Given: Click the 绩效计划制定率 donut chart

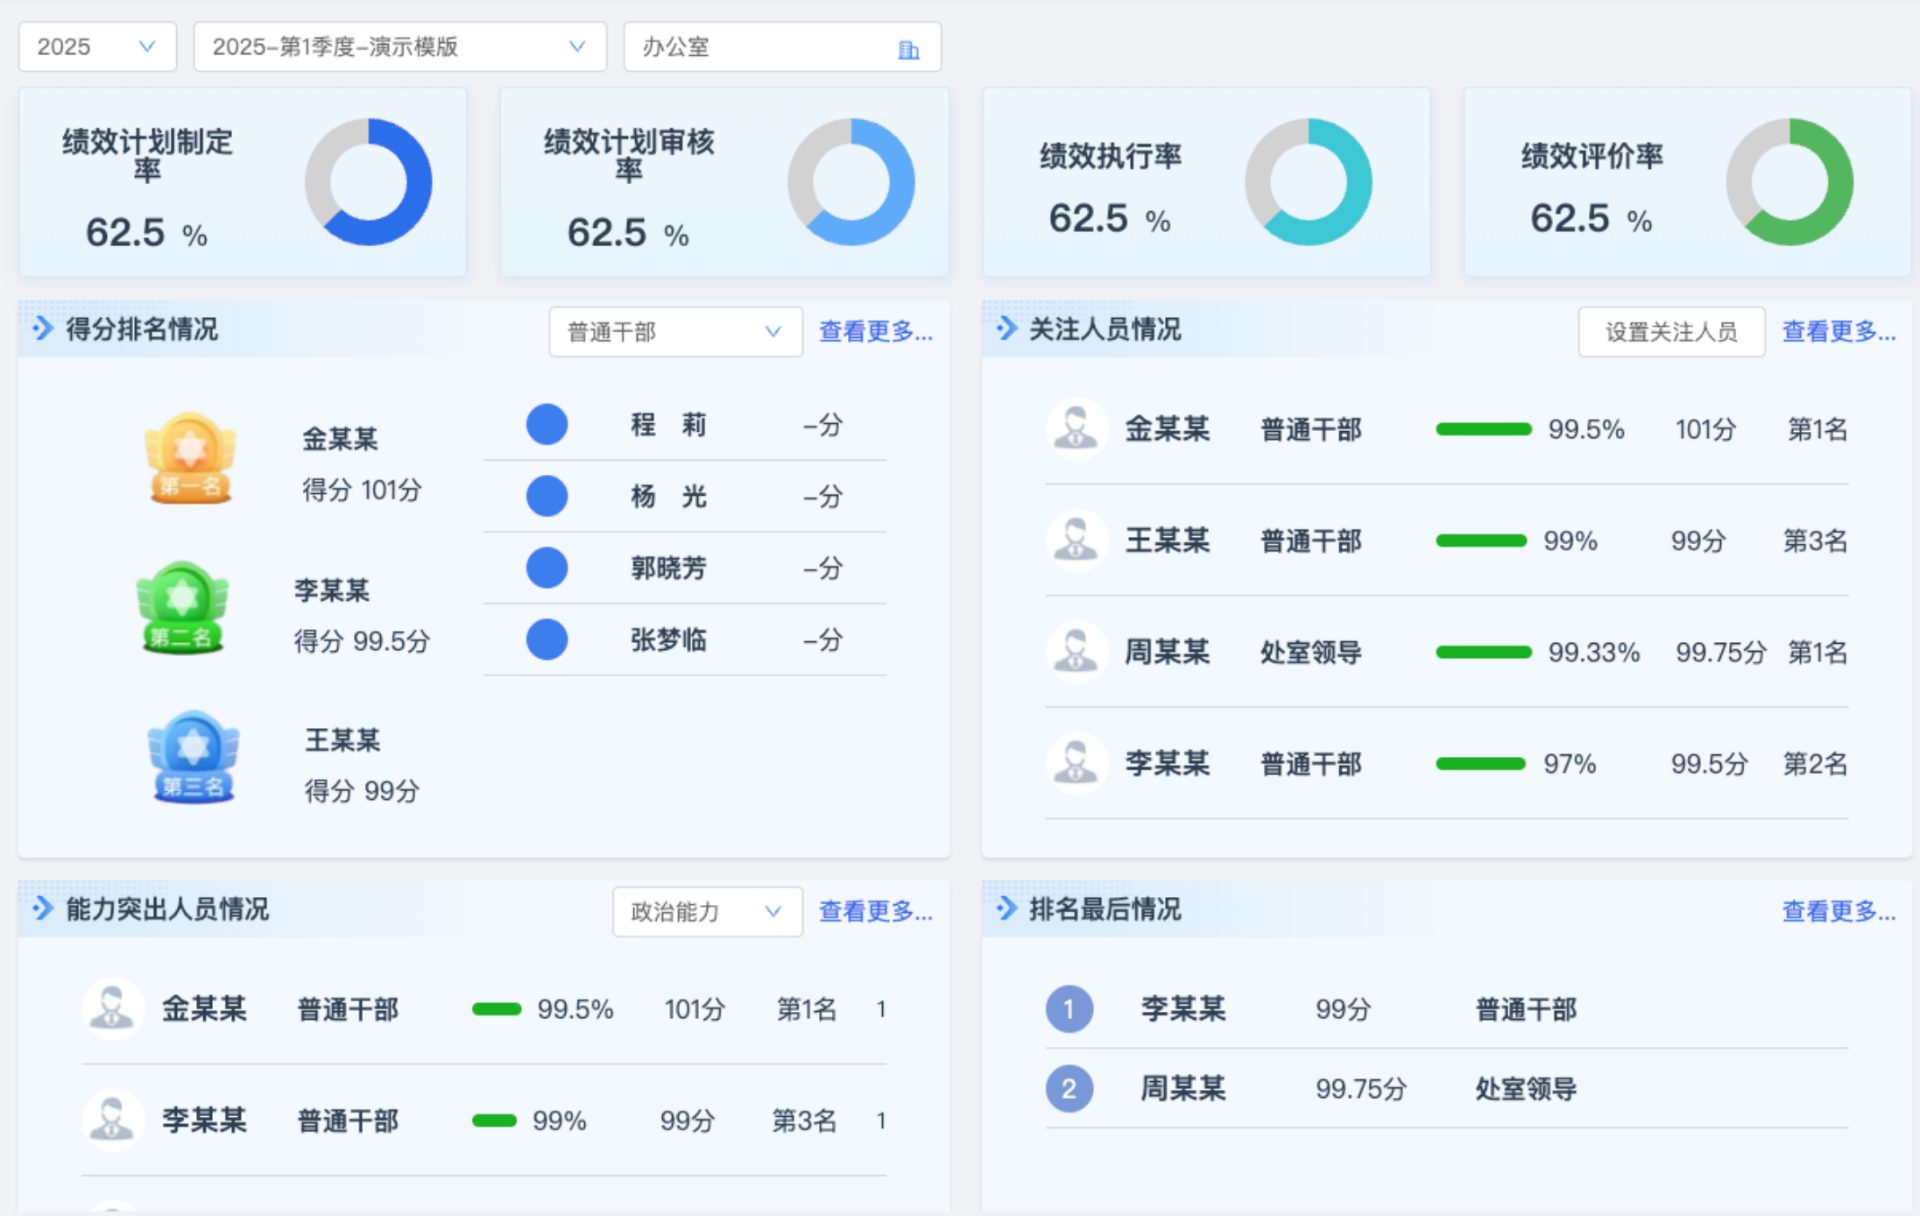Looking at the screenshot, I should coord(368,182).
